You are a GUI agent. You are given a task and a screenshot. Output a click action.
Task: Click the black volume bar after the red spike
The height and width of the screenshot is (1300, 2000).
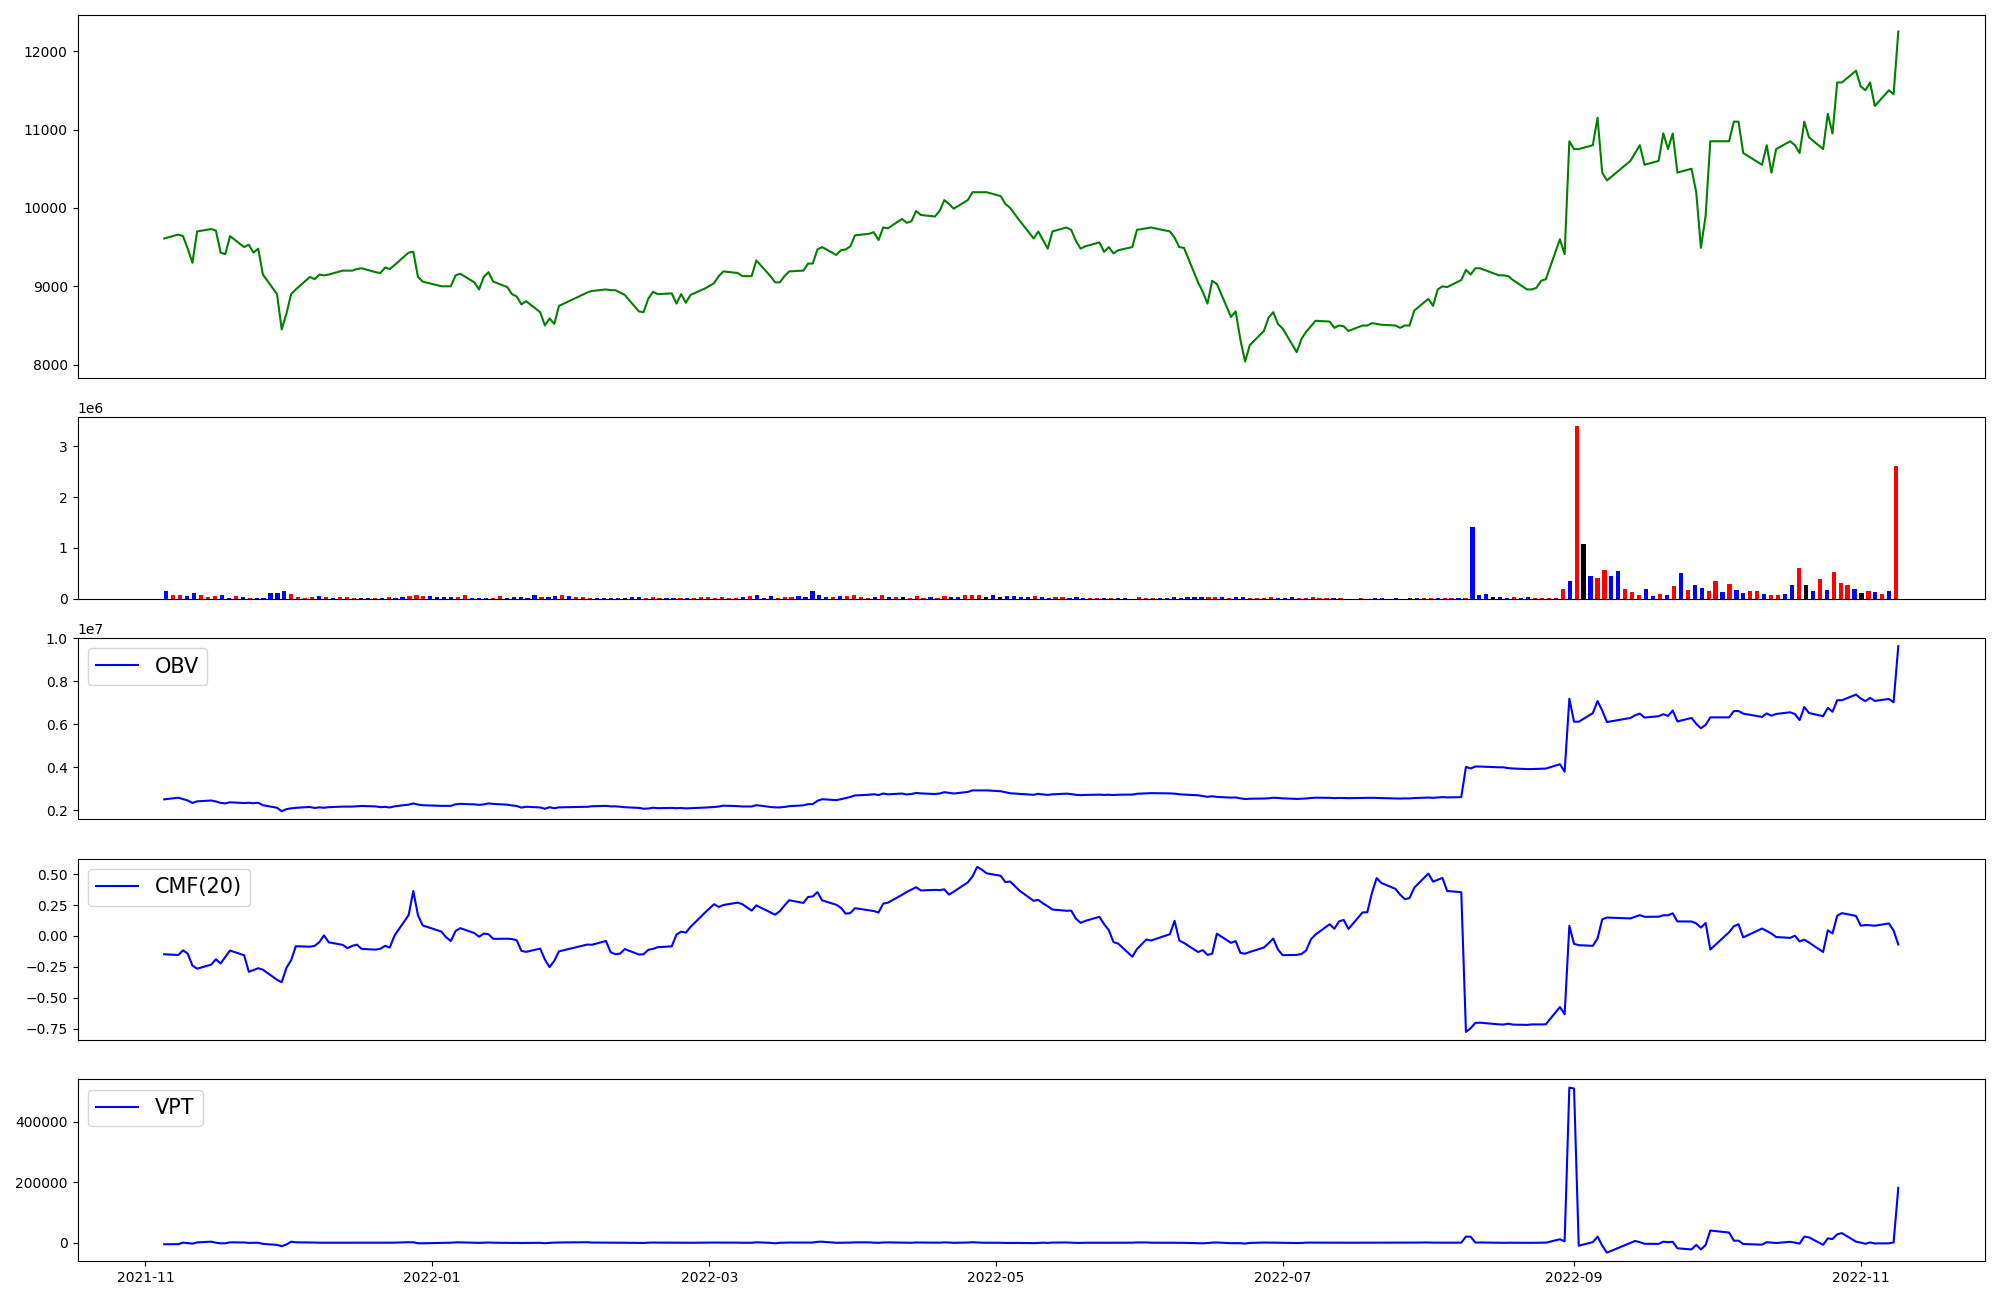[1584, 571]
